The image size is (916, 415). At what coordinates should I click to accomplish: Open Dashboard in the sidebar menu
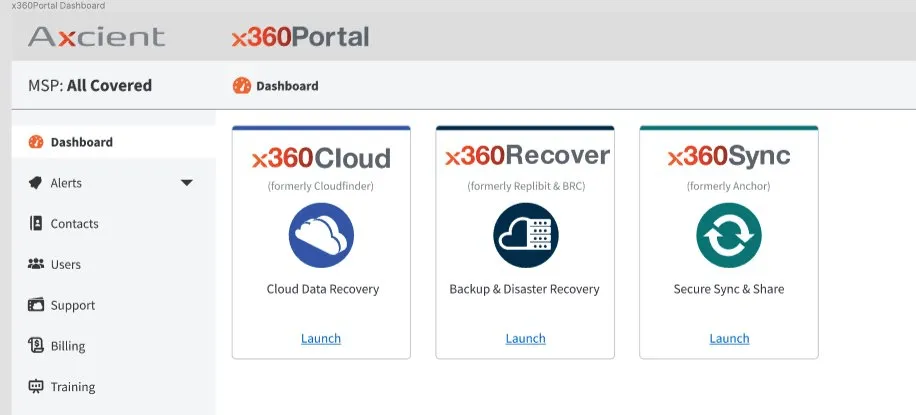point(114,142)
